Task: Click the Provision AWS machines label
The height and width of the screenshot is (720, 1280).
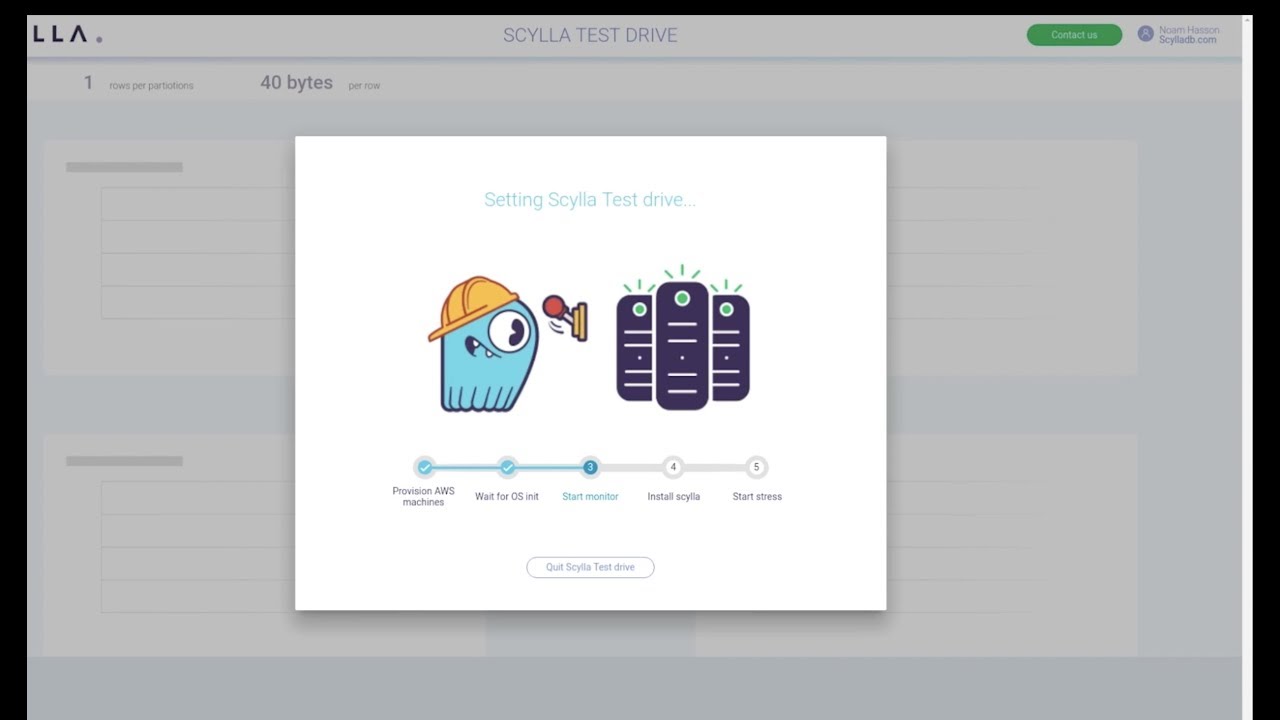Action: coord(423,496)
